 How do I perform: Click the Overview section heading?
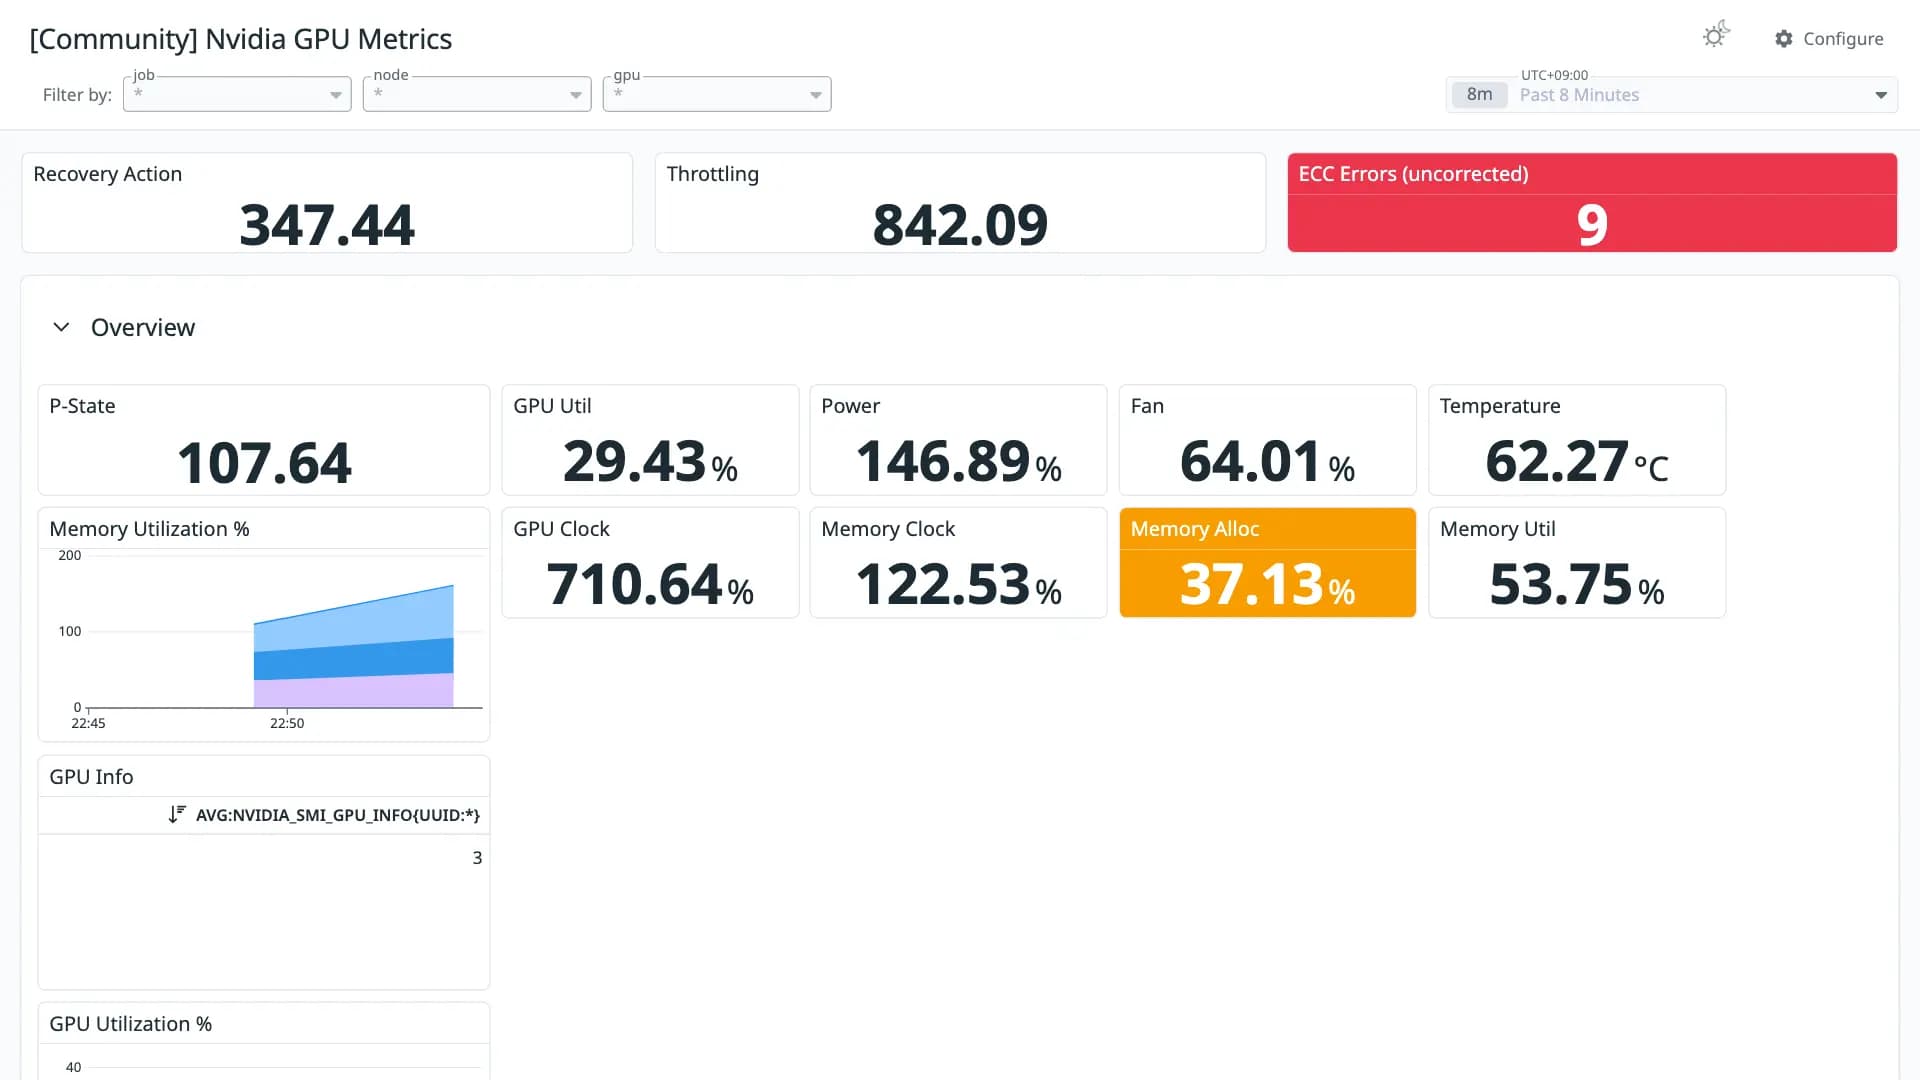pyautogui.click(x=143, y=327)
